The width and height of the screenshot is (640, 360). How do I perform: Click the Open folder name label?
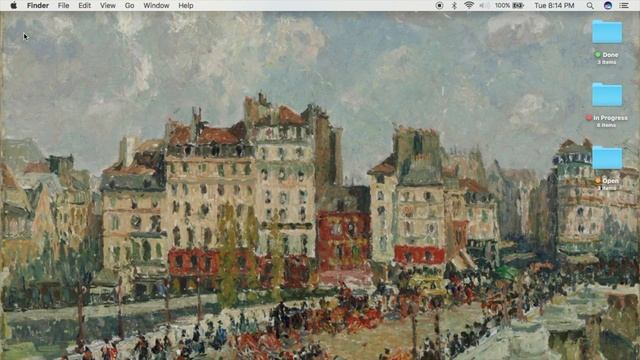coord(610,181)
